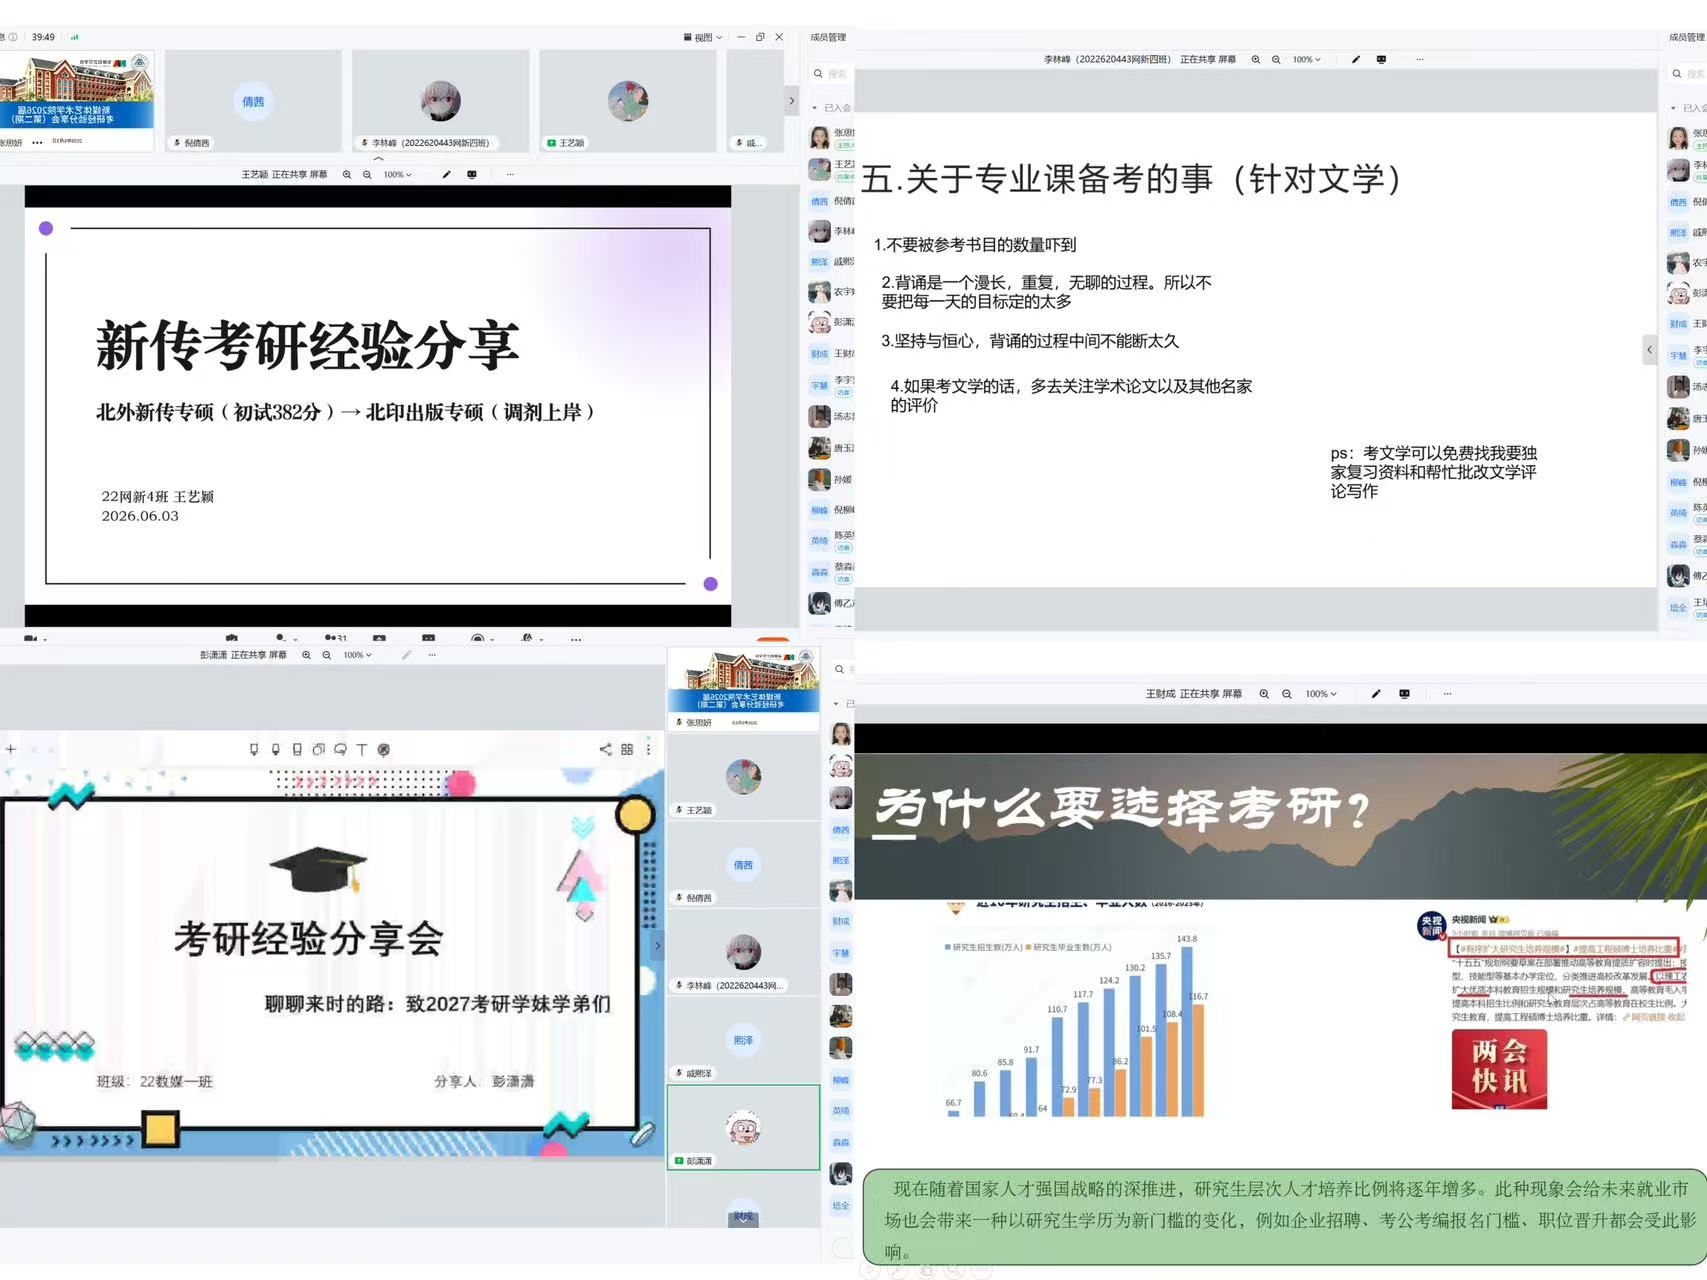Select the text tool in the slide editor
Viewport: 1707px width, 1280px height.
[x=362, y=749]
